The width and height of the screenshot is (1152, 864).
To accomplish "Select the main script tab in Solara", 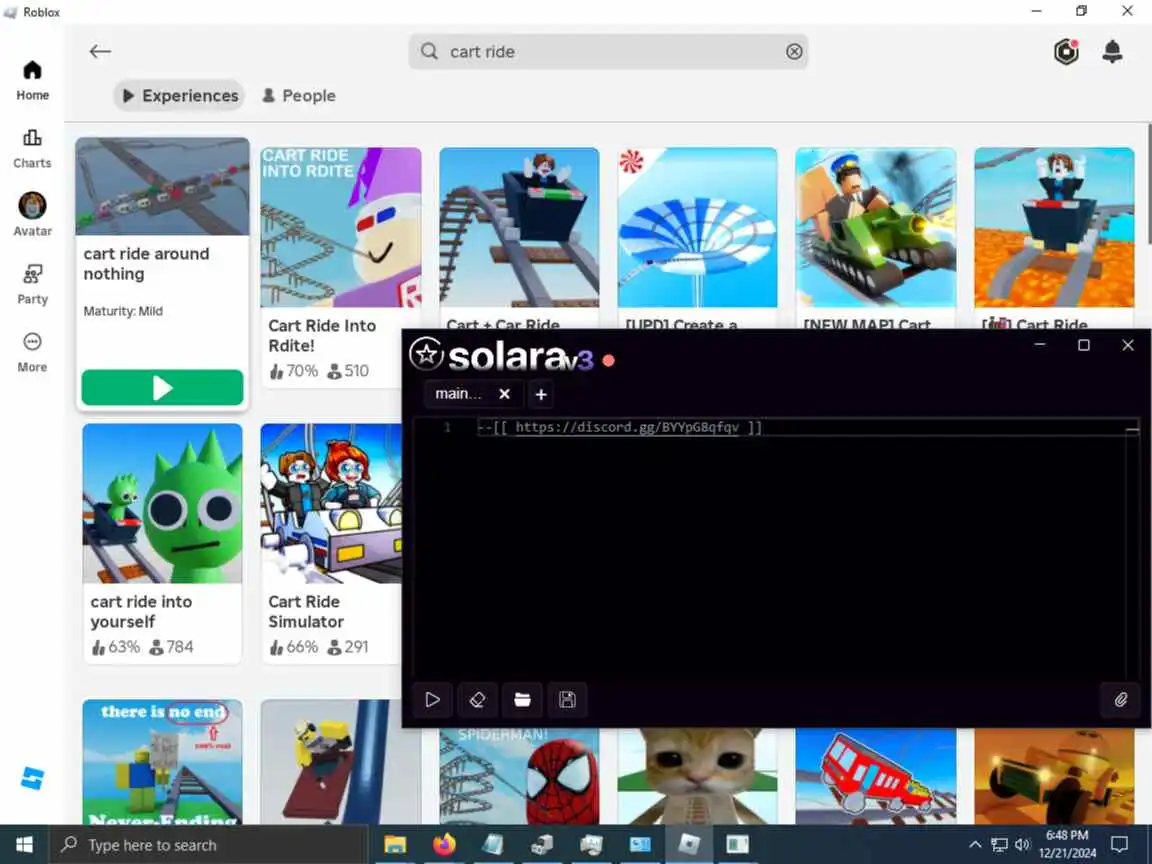I will [x=458, y=394].
